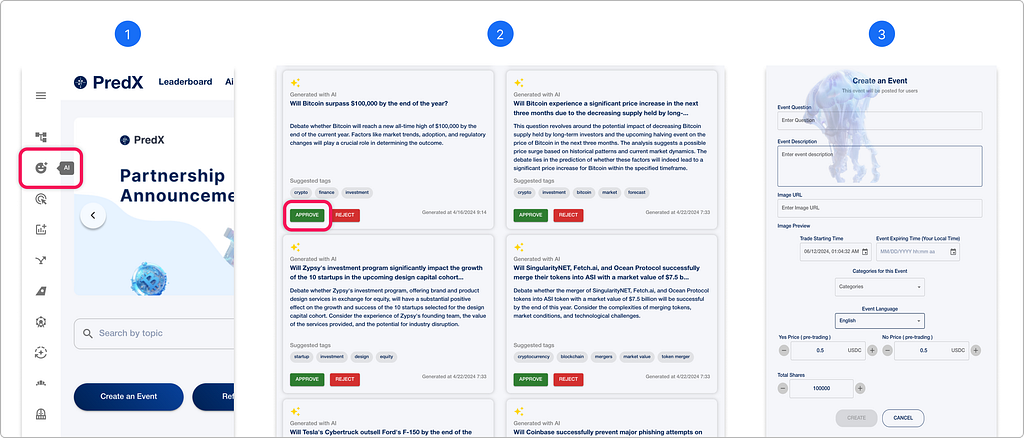Click the CANCEL button in the event form
The height and width of the screenshot is (438, 1024).
click(x=903, y=418)
